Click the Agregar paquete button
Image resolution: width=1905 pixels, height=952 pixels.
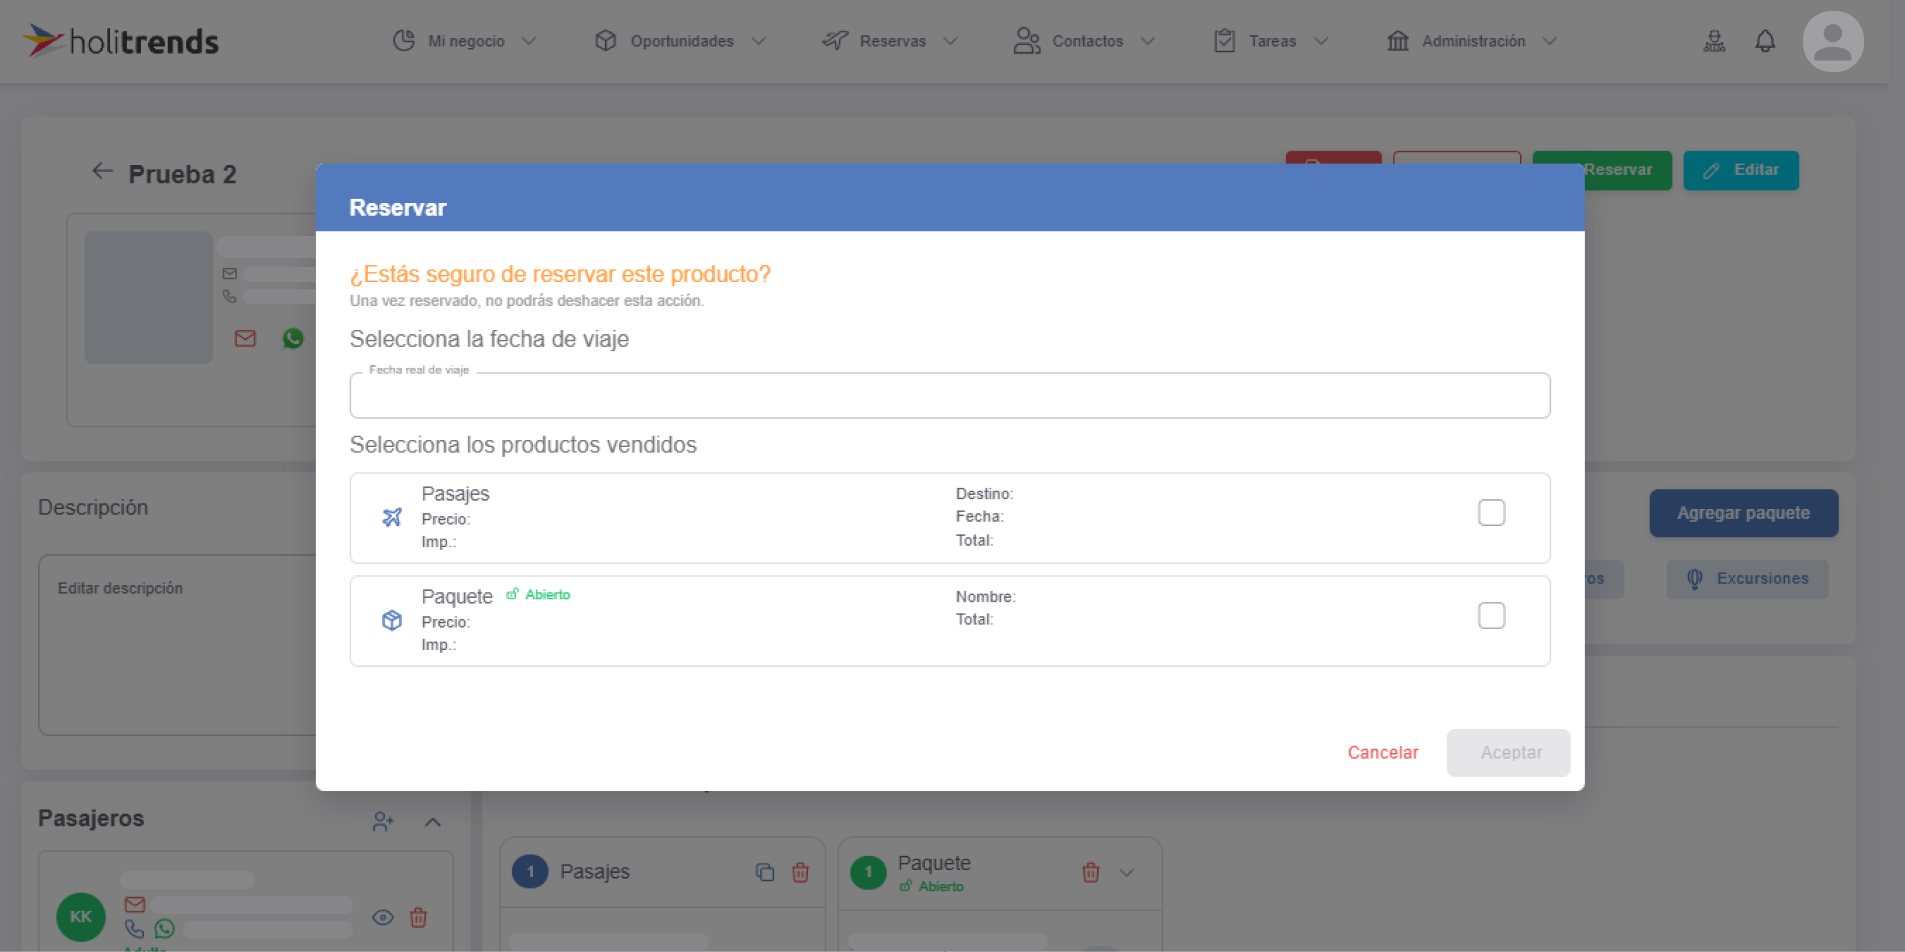click(x=1743, y=513)
